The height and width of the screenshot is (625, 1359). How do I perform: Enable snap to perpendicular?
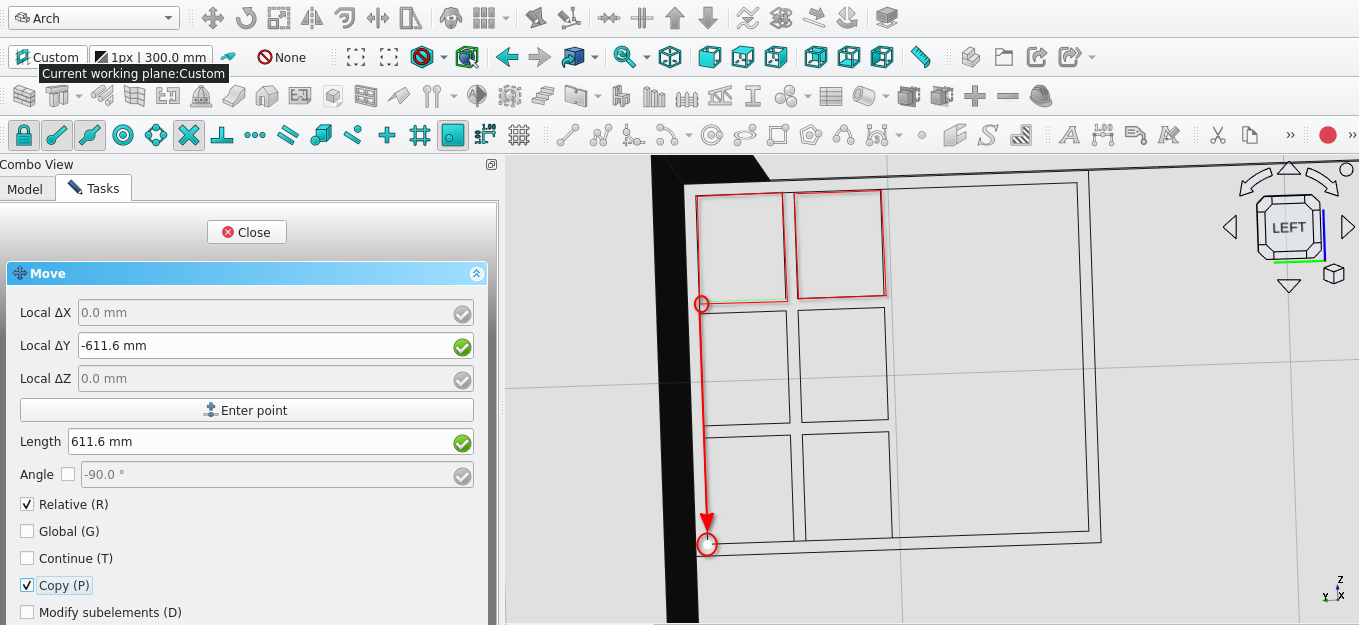[x=222, y=135]
